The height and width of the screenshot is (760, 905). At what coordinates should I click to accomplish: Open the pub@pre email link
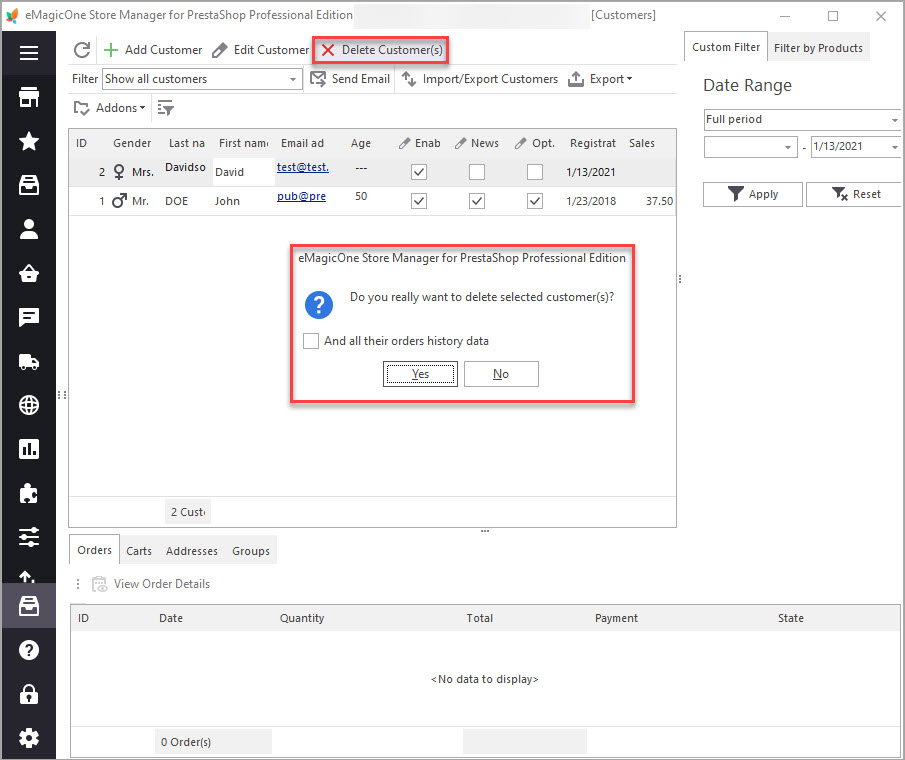[301, 196]
